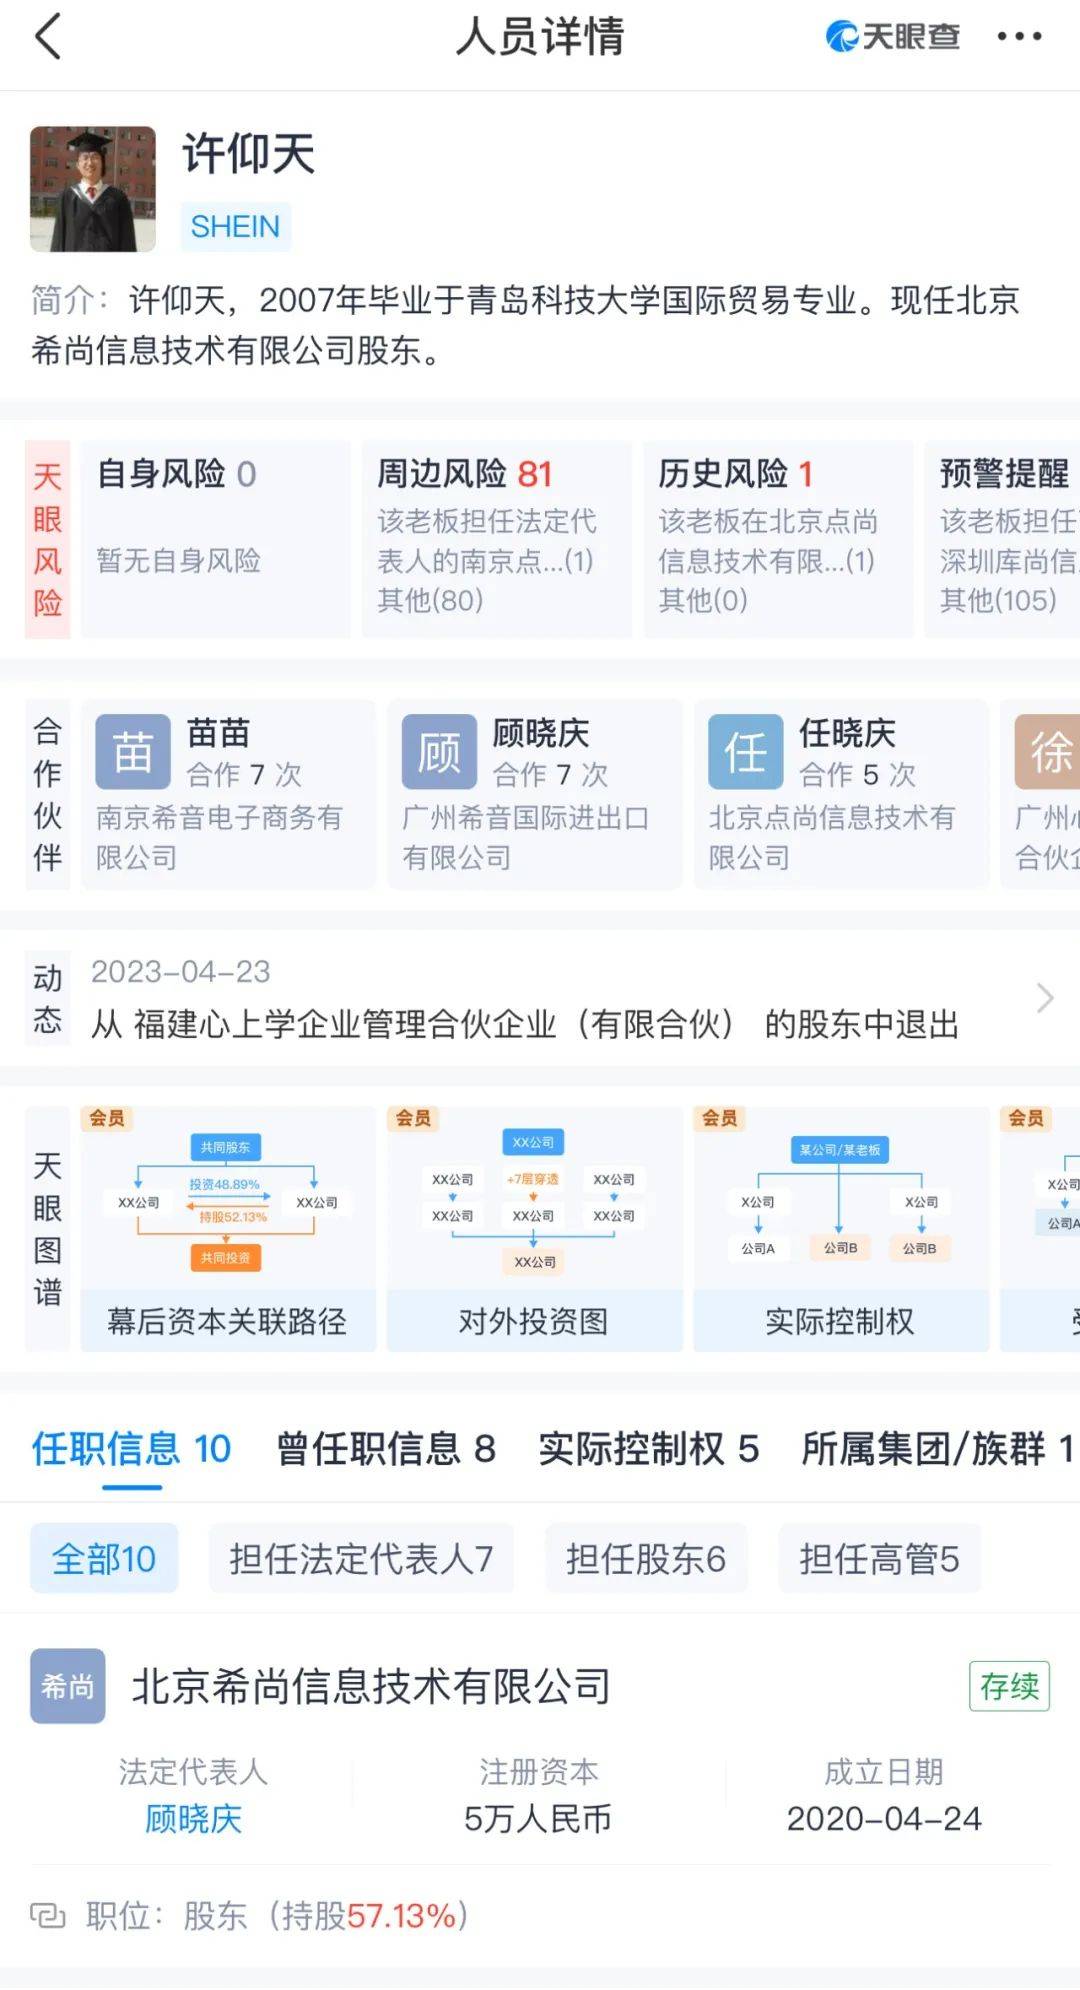The width and height of the screenshot is (1080, 1990).
Task: Switch to the 实际控制权 5 tab
Action: (x=649, y=1448)
